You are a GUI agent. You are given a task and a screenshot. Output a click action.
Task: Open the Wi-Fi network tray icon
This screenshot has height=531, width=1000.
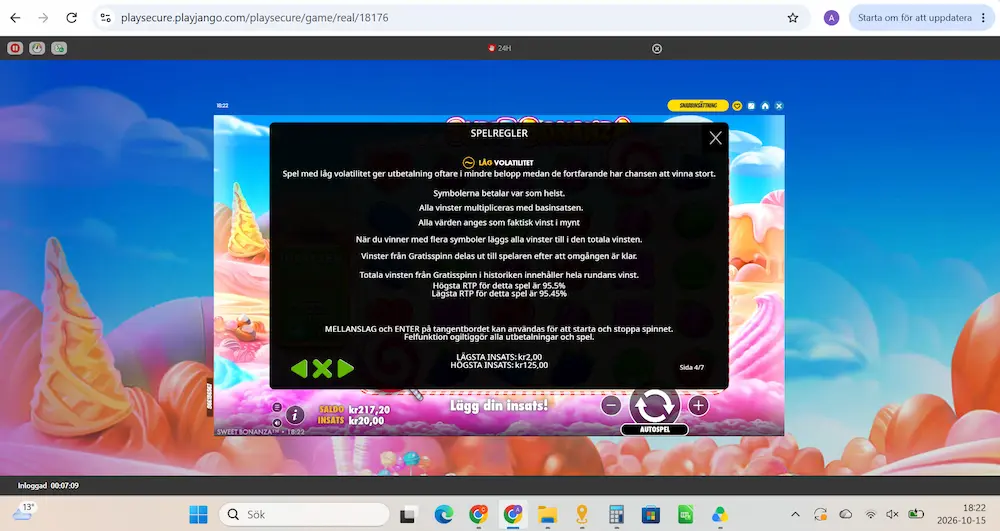pos(871,514)
